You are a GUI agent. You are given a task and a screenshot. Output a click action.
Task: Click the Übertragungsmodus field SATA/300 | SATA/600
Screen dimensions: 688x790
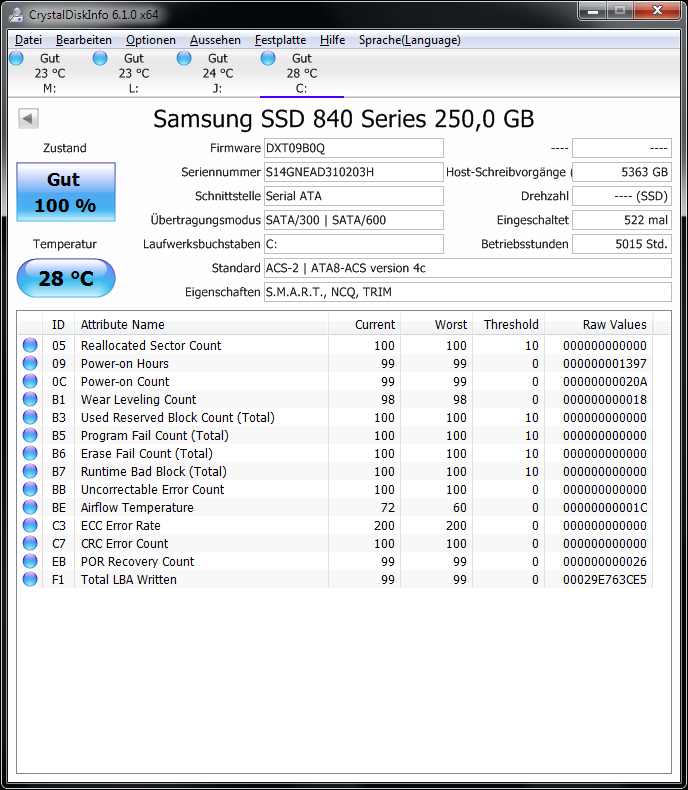pos(354,220)
